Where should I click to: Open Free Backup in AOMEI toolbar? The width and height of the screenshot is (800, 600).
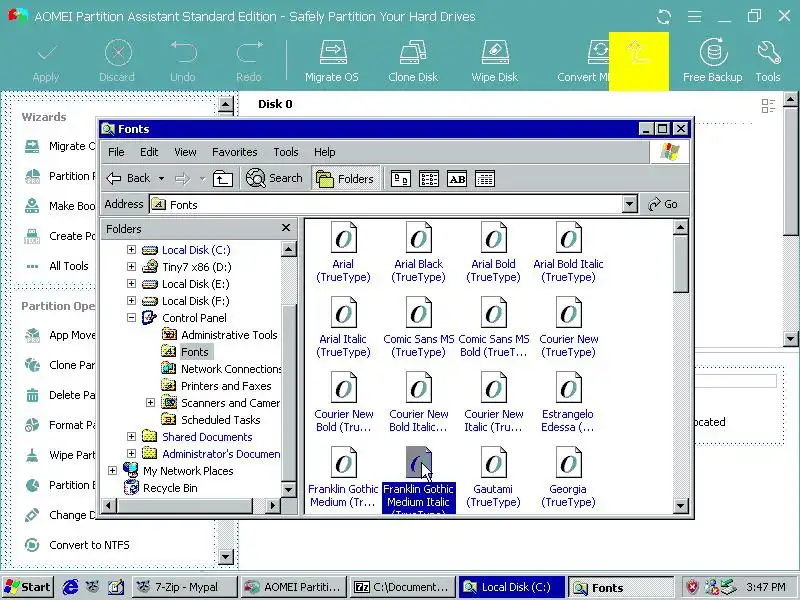[x=713, y=61]
